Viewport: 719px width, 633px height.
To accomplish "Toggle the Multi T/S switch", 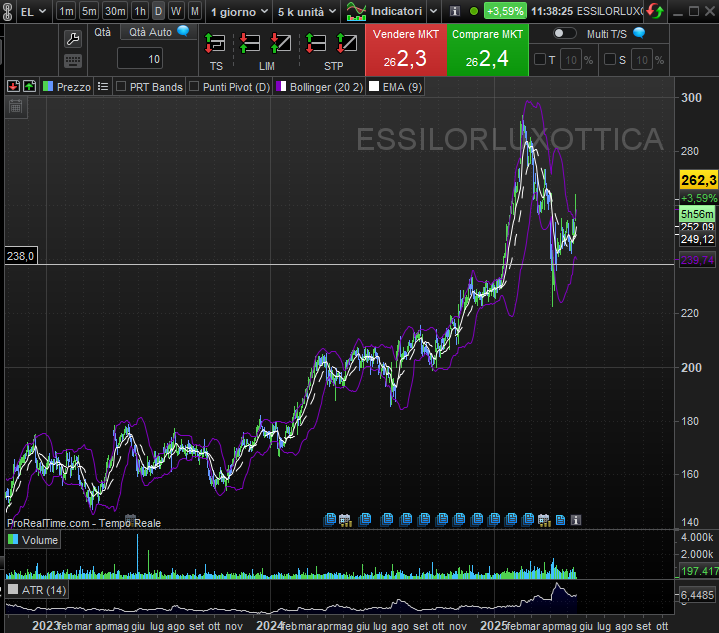I will [x=564, y=33].
